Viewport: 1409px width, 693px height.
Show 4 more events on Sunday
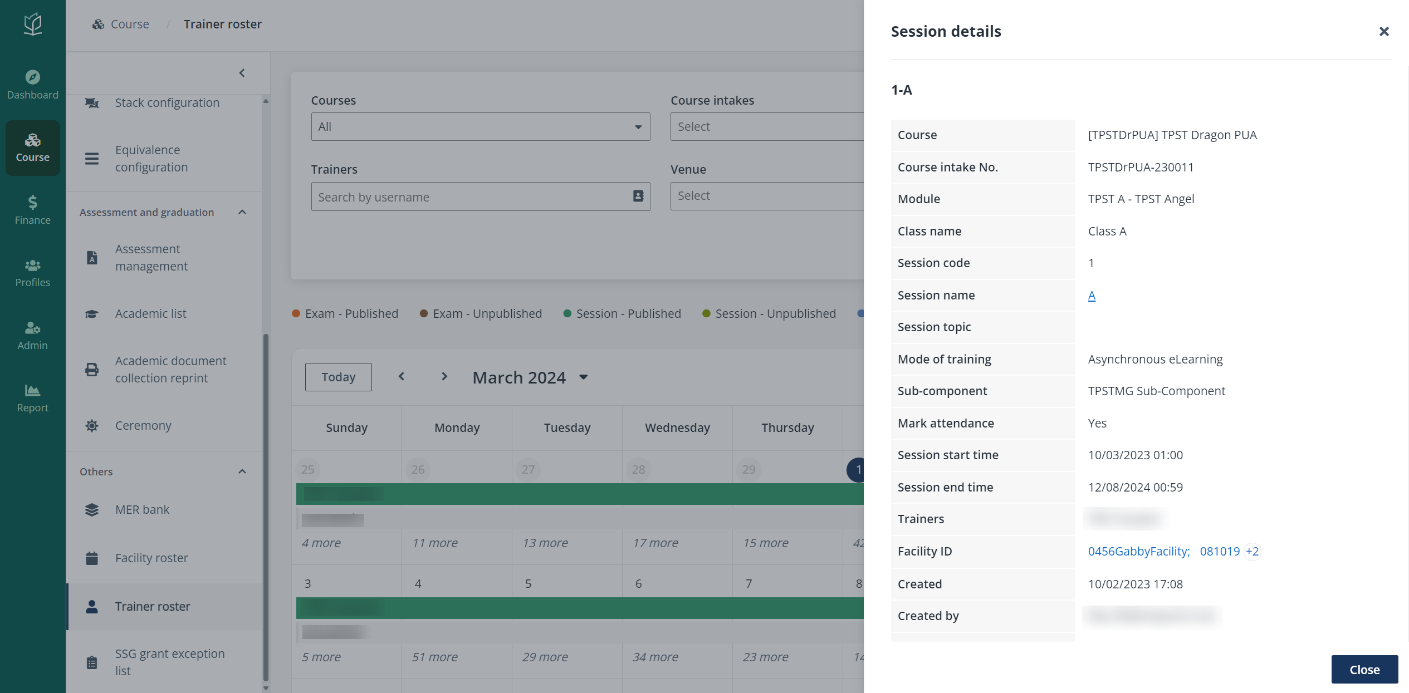coord(321,543)
